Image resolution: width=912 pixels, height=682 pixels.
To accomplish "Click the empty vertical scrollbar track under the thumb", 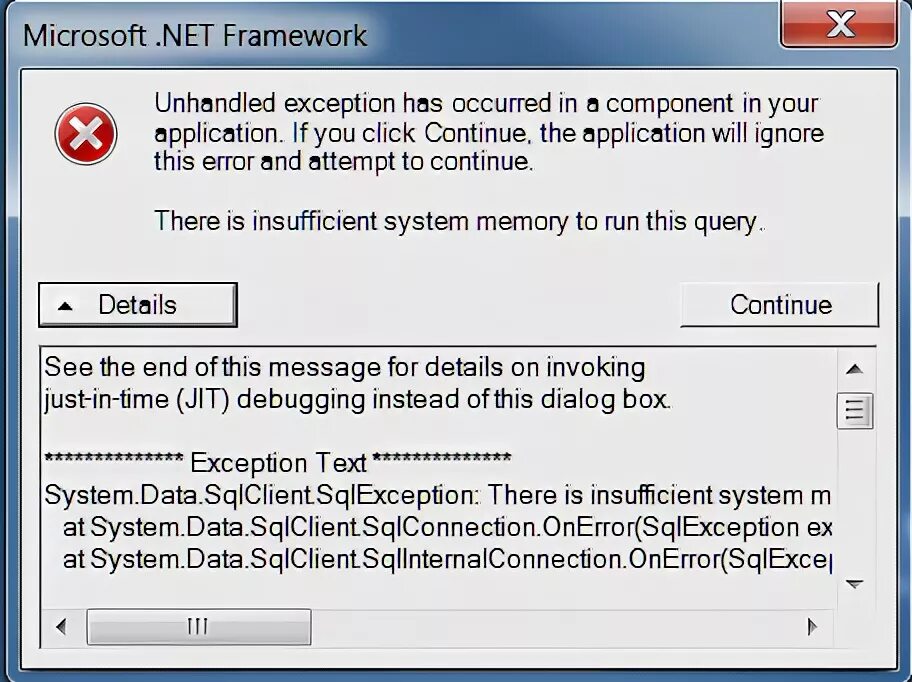I will point(854,498).
